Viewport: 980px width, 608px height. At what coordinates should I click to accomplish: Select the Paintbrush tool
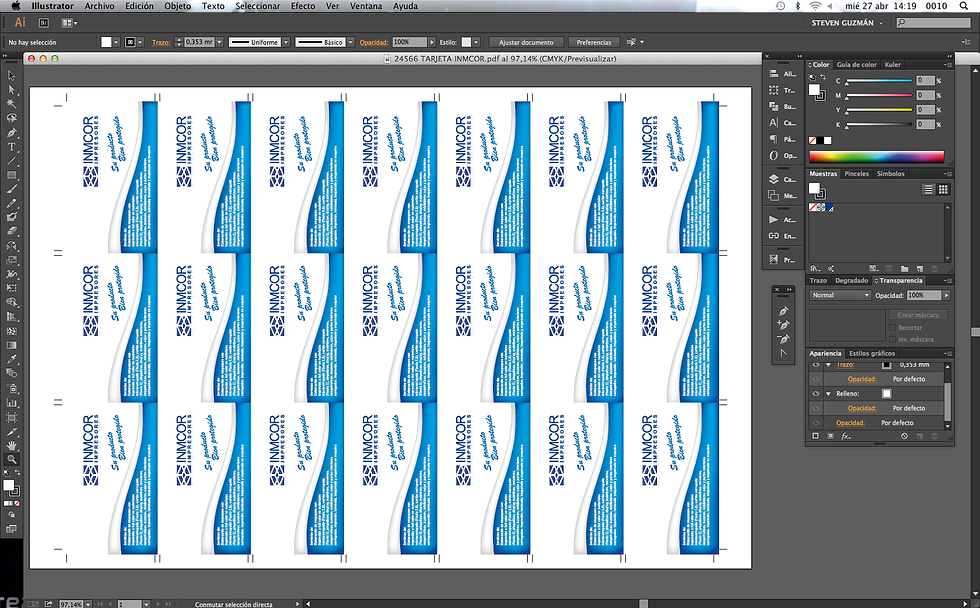pos(11,189)
